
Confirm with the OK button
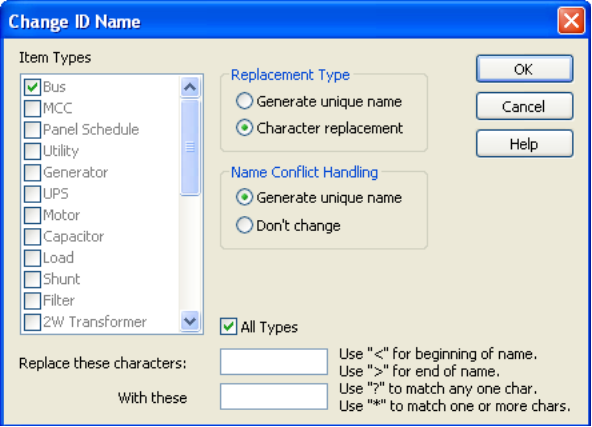(x=524, y=69)
